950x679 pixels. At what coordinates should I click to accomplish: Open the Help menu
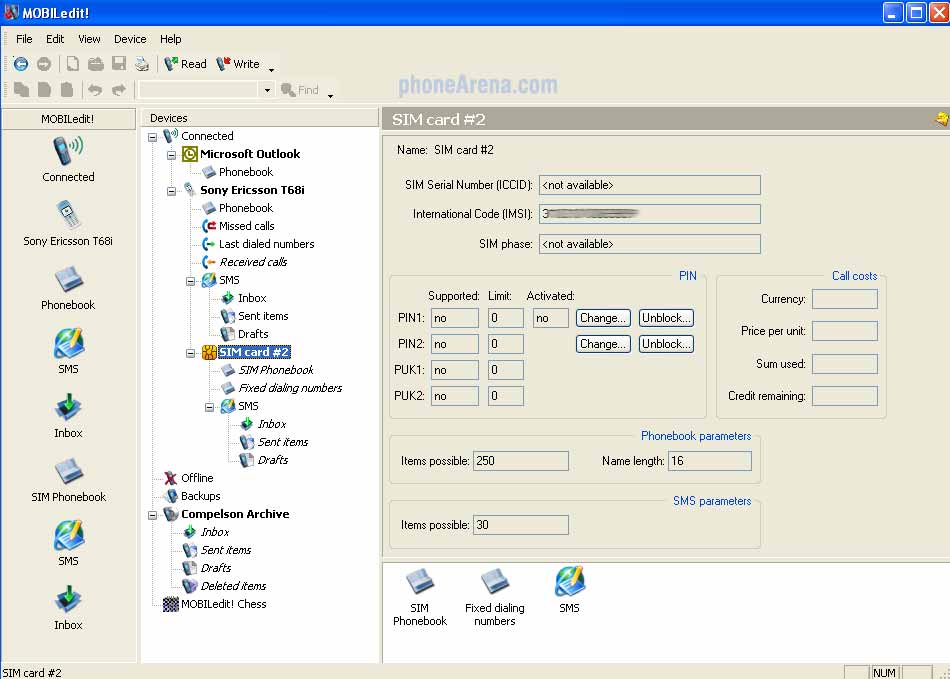[170, 39]
